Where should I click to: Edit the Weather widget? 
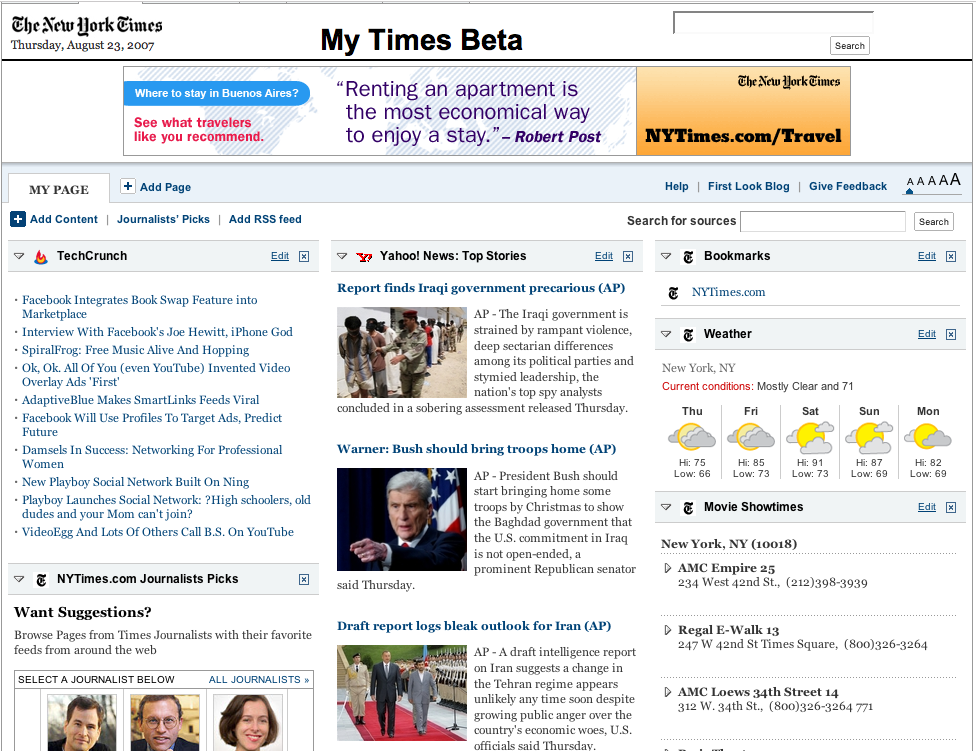pyautogui.click(x=927, y=334)
